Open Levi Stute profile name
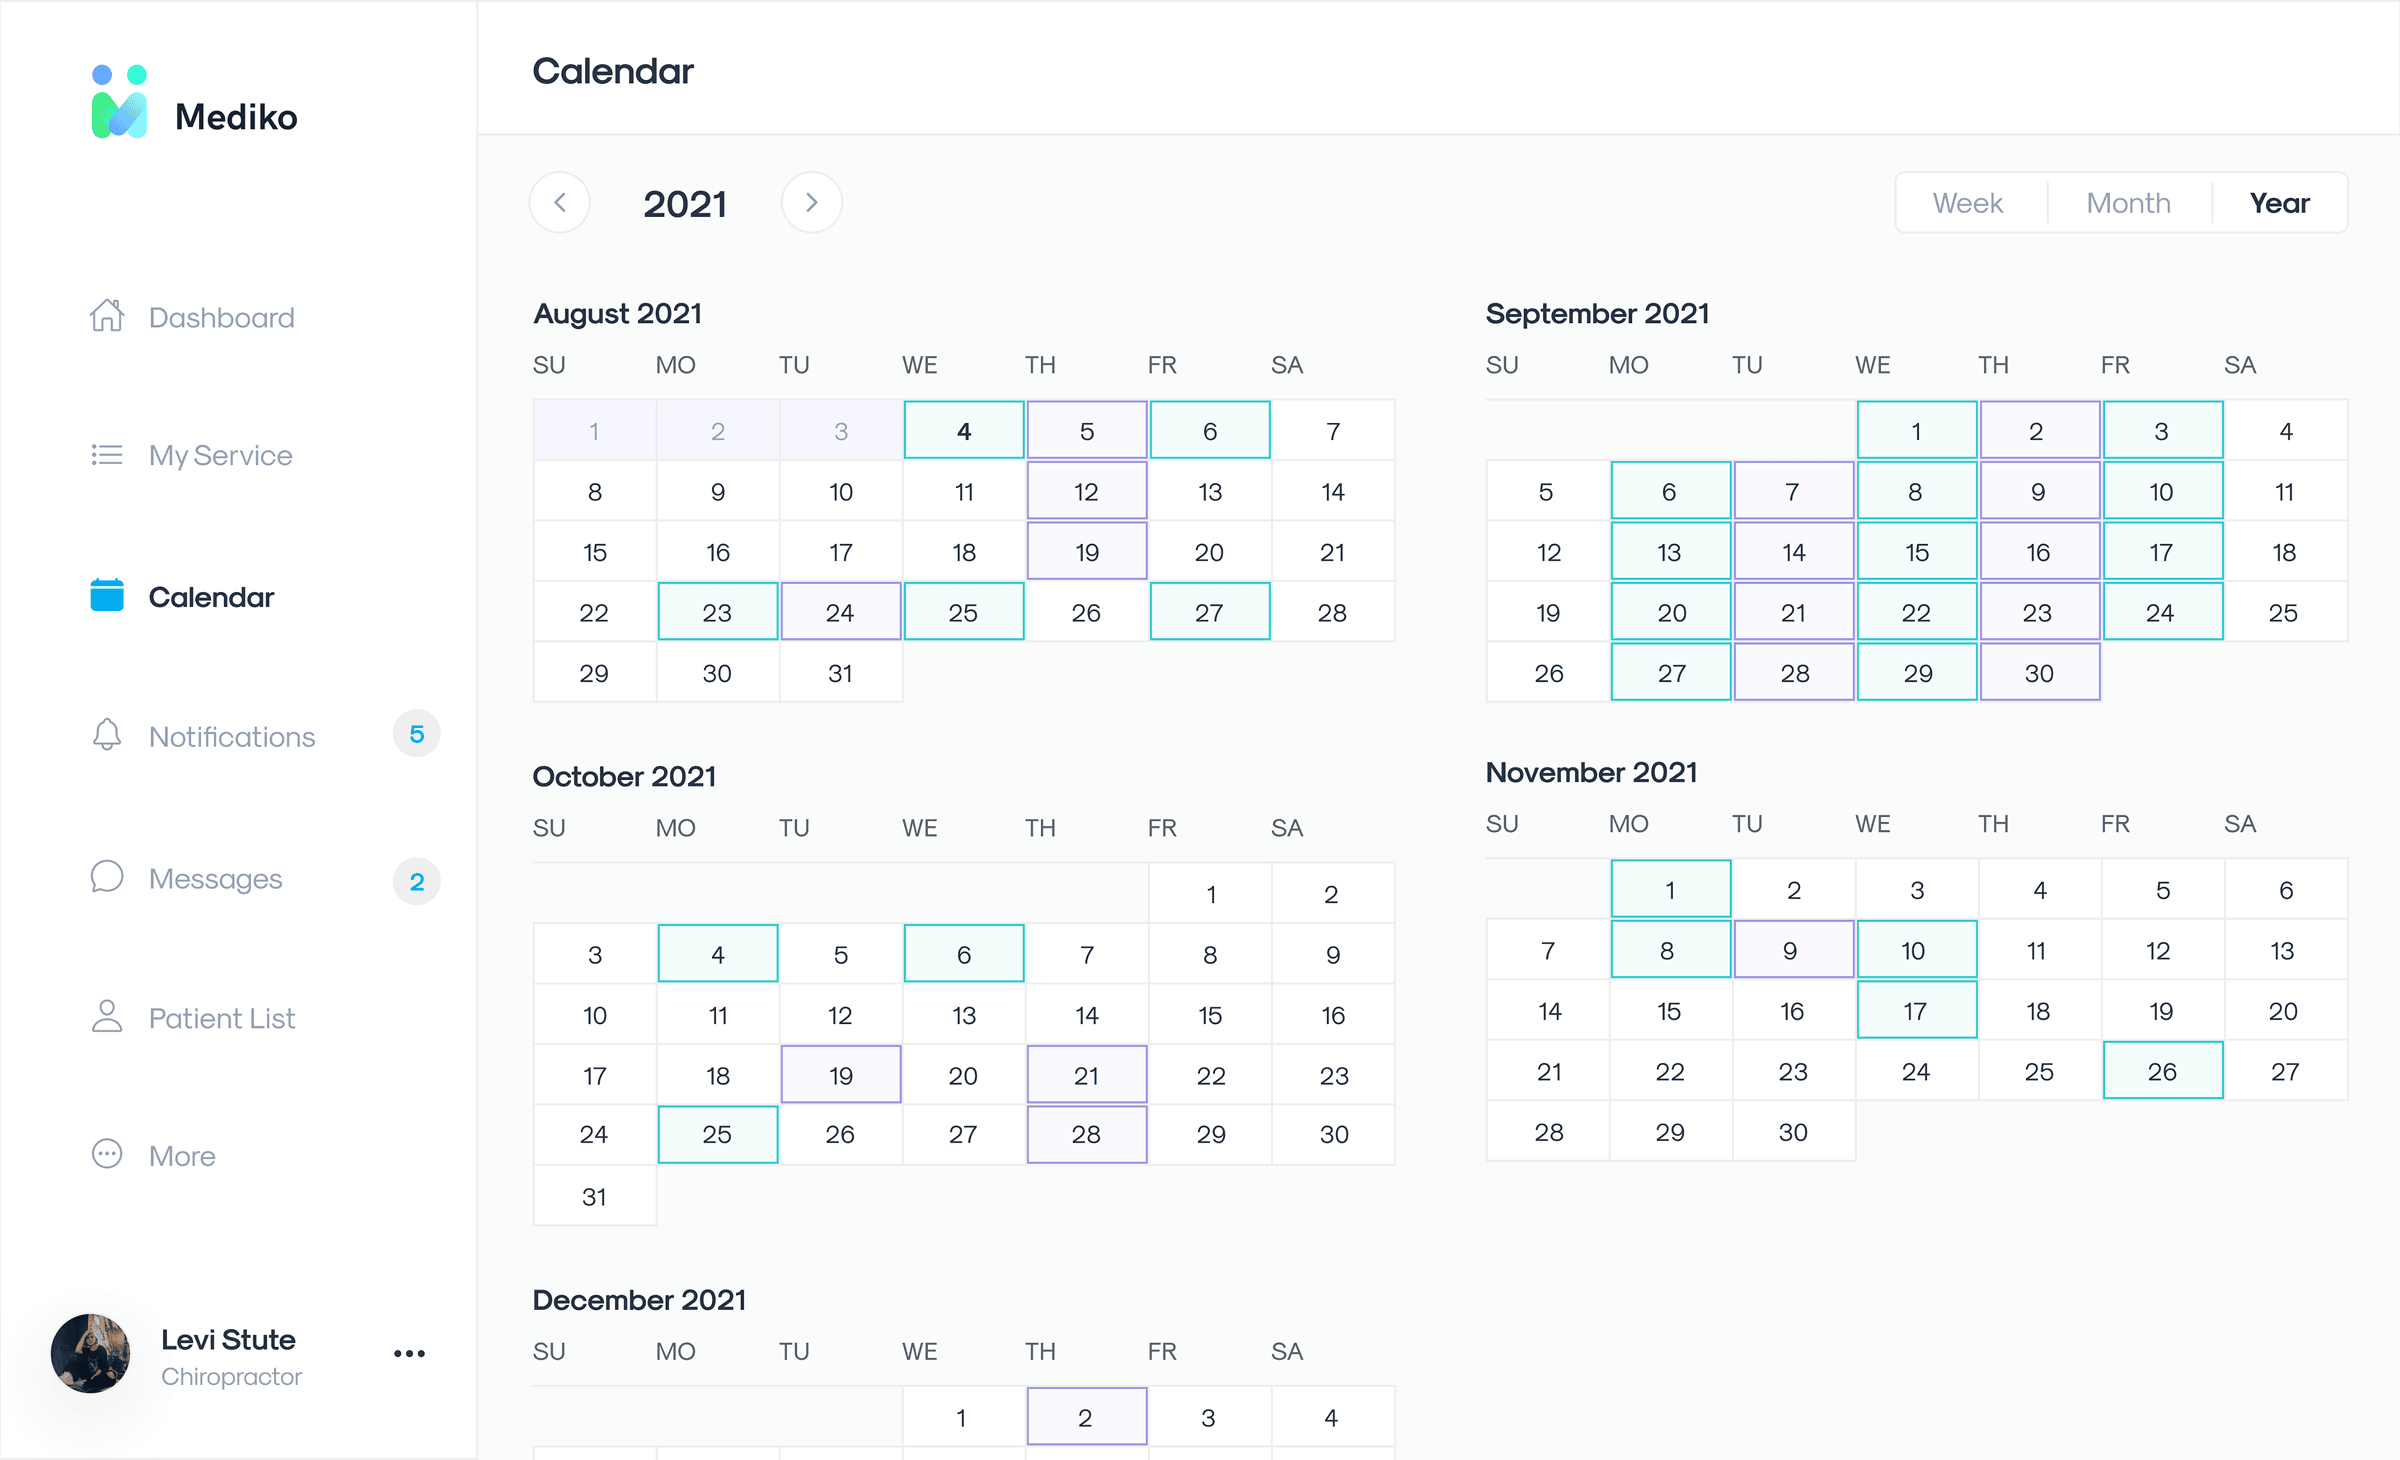The width and height of the screenshot is (2400, 1460). 228,1339
